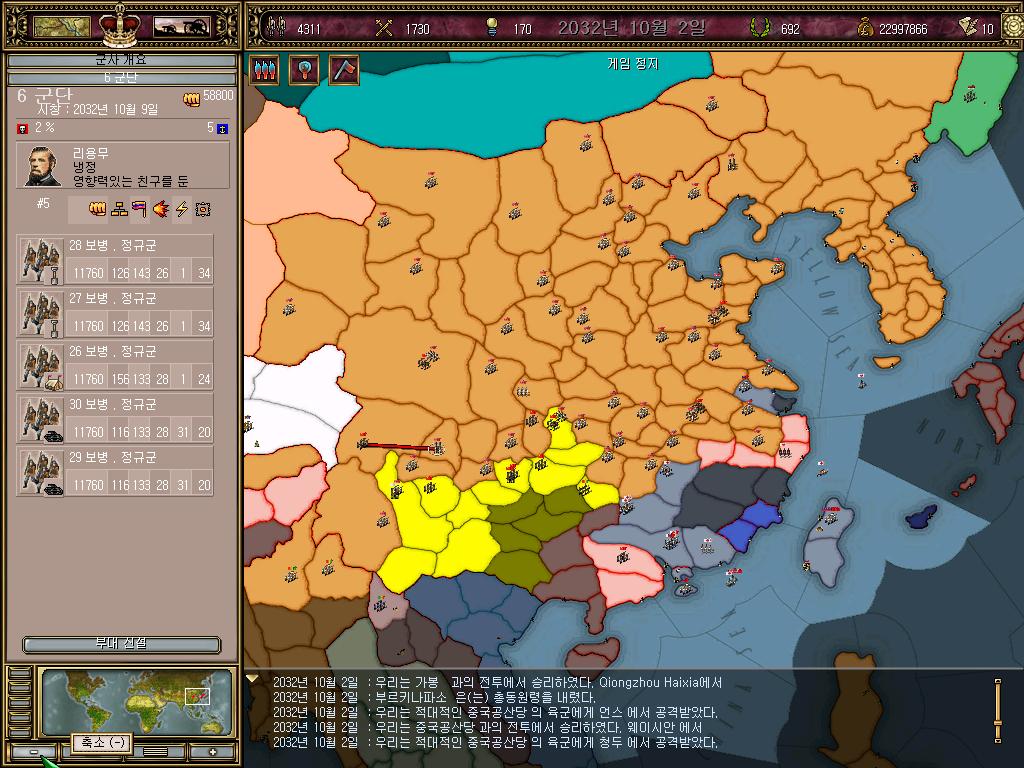1024x768 pixels.
Task: Click the money bag treasury icon
Action: (x=865, y=27)
